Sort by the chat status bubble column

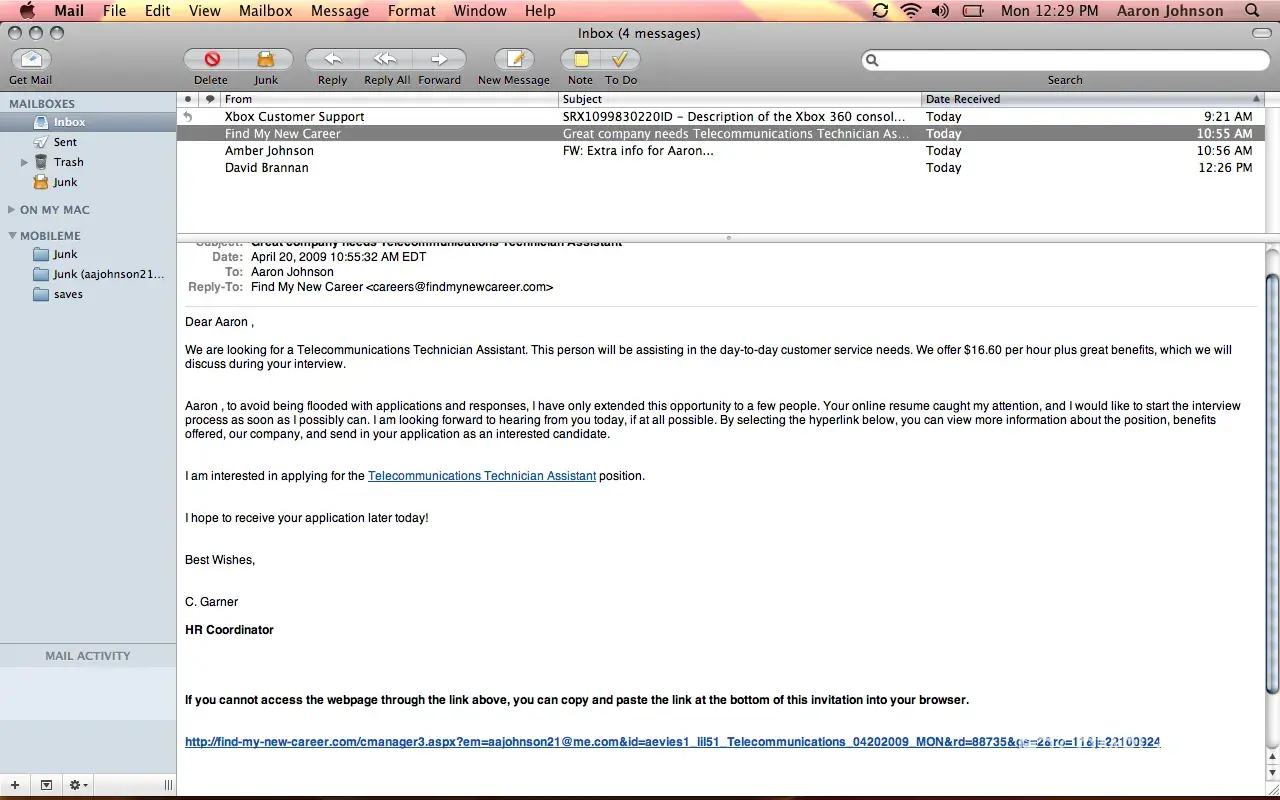210,99
